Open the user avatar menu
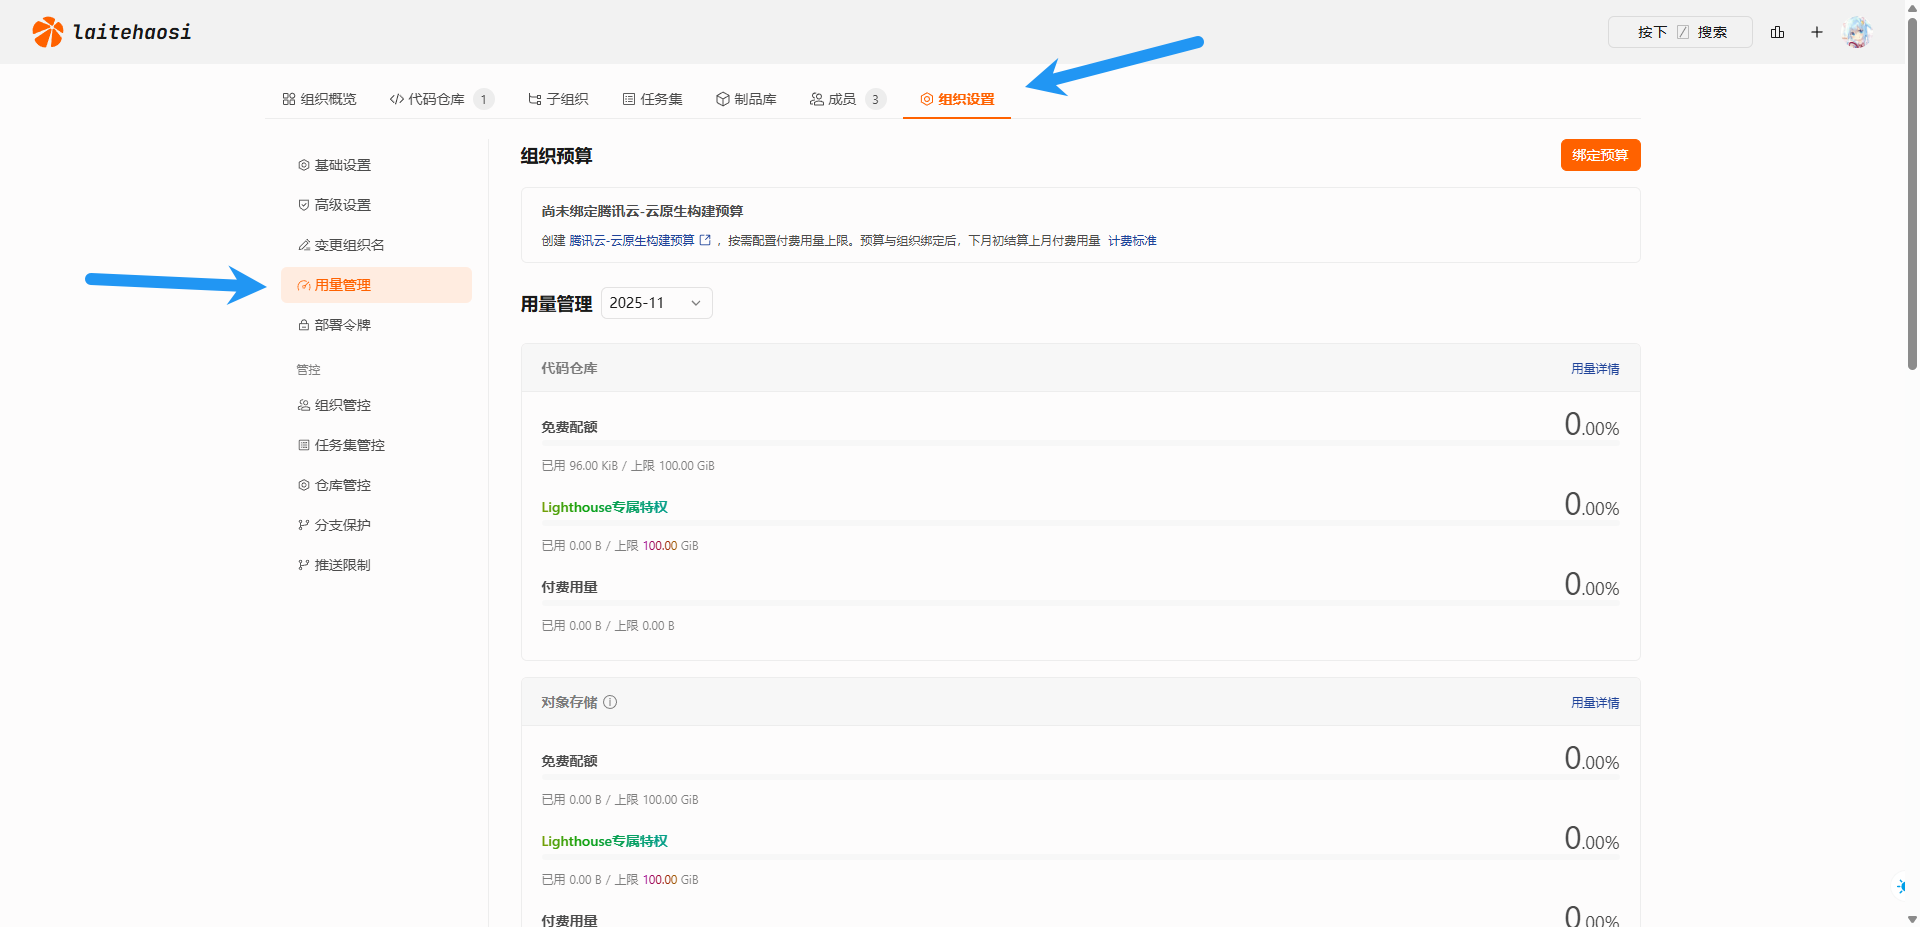The width and height of the screenshot is (1920, 927). click(1857, 32)
